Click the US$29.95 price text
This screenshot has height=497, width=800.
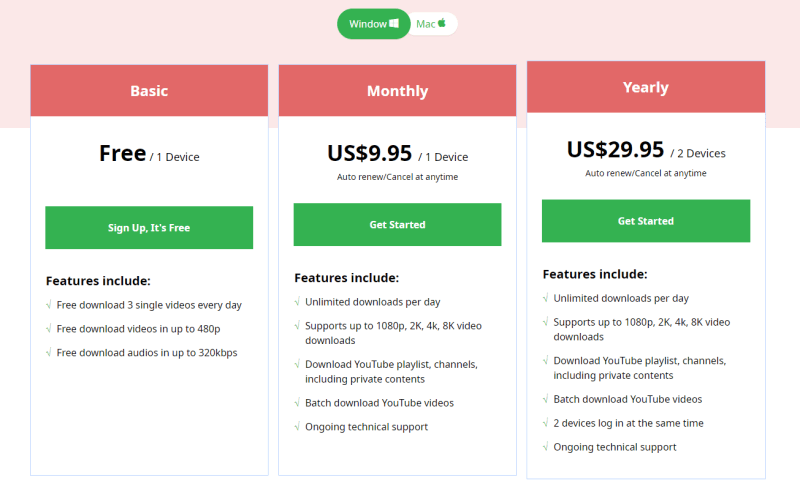click(x=615, y=150)
